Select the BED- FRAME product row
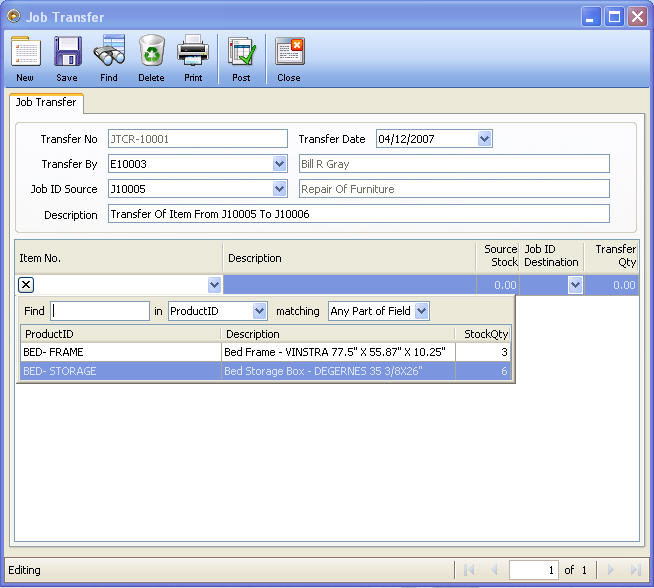654x588 pixels. pyautogui.click(x=266, y=352)
